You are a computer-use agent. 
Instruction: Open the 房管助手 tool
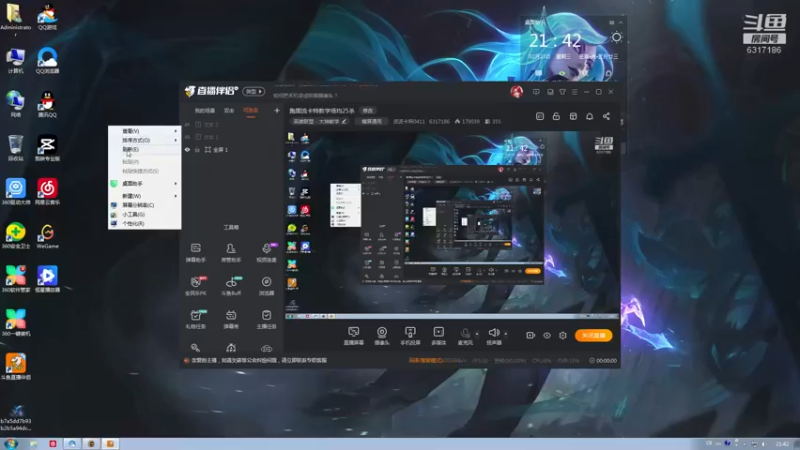pos(231,253)
